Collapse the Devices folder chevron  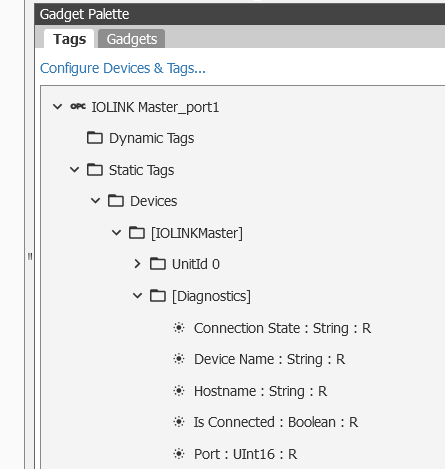95,201
